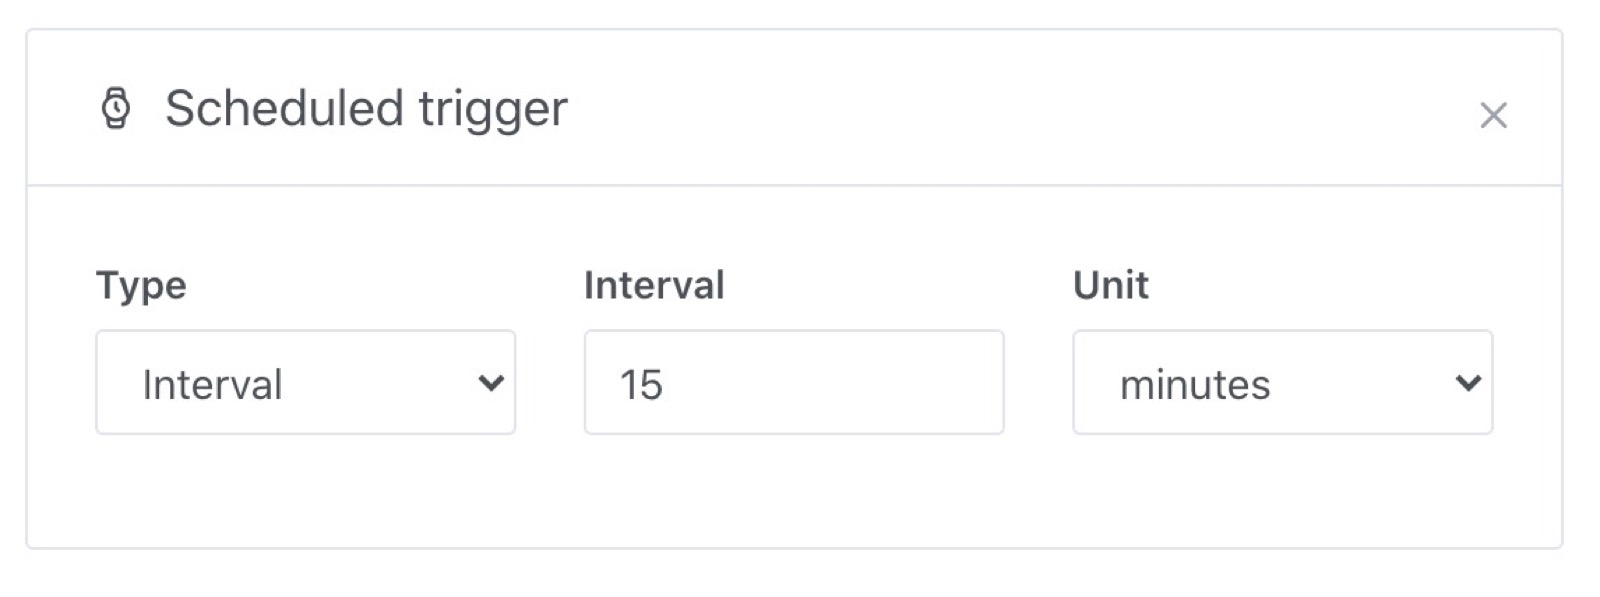Click empty header space between title and X

pyautogui.click(x=1000, y=108)
